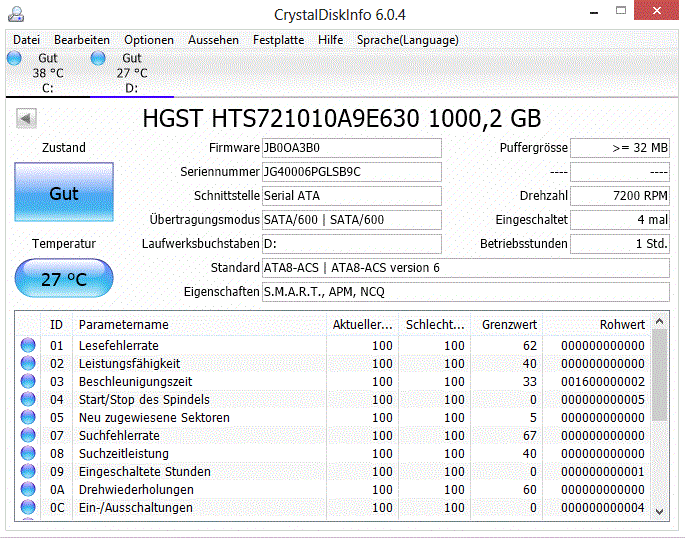Click status orb for Beschleunigungszeit row
This screenshot has width=685, height=538.
click(28, 381)
